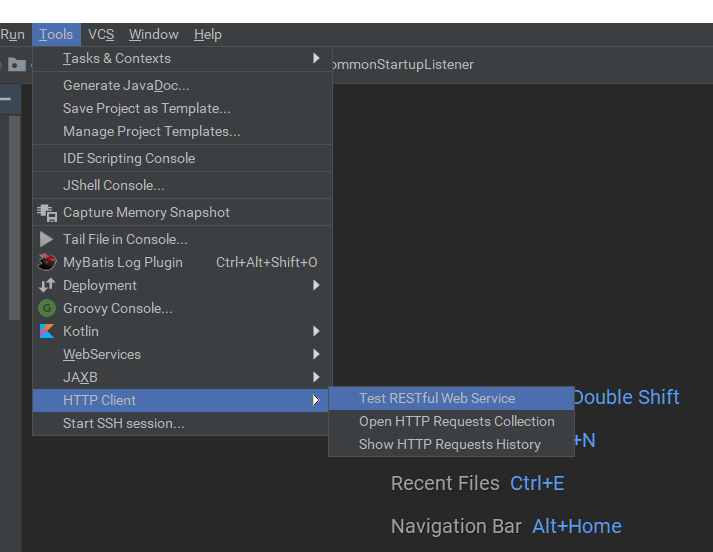The height and width of the screenshot is (552, 713).
Task: Click the Deployment arrows icon
Action: pos(47,285)
